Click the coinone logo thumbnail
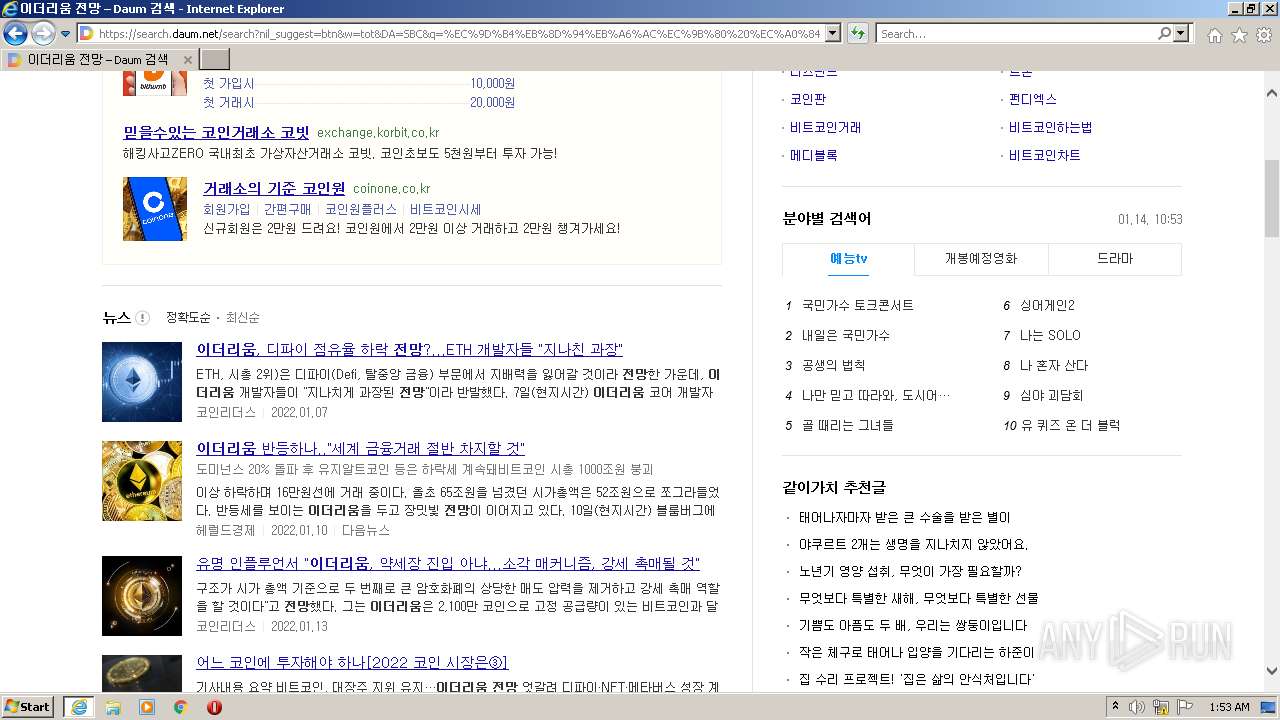Image resolution: width=1280 pixels, height=720 pixels. (x=155, y=209)
